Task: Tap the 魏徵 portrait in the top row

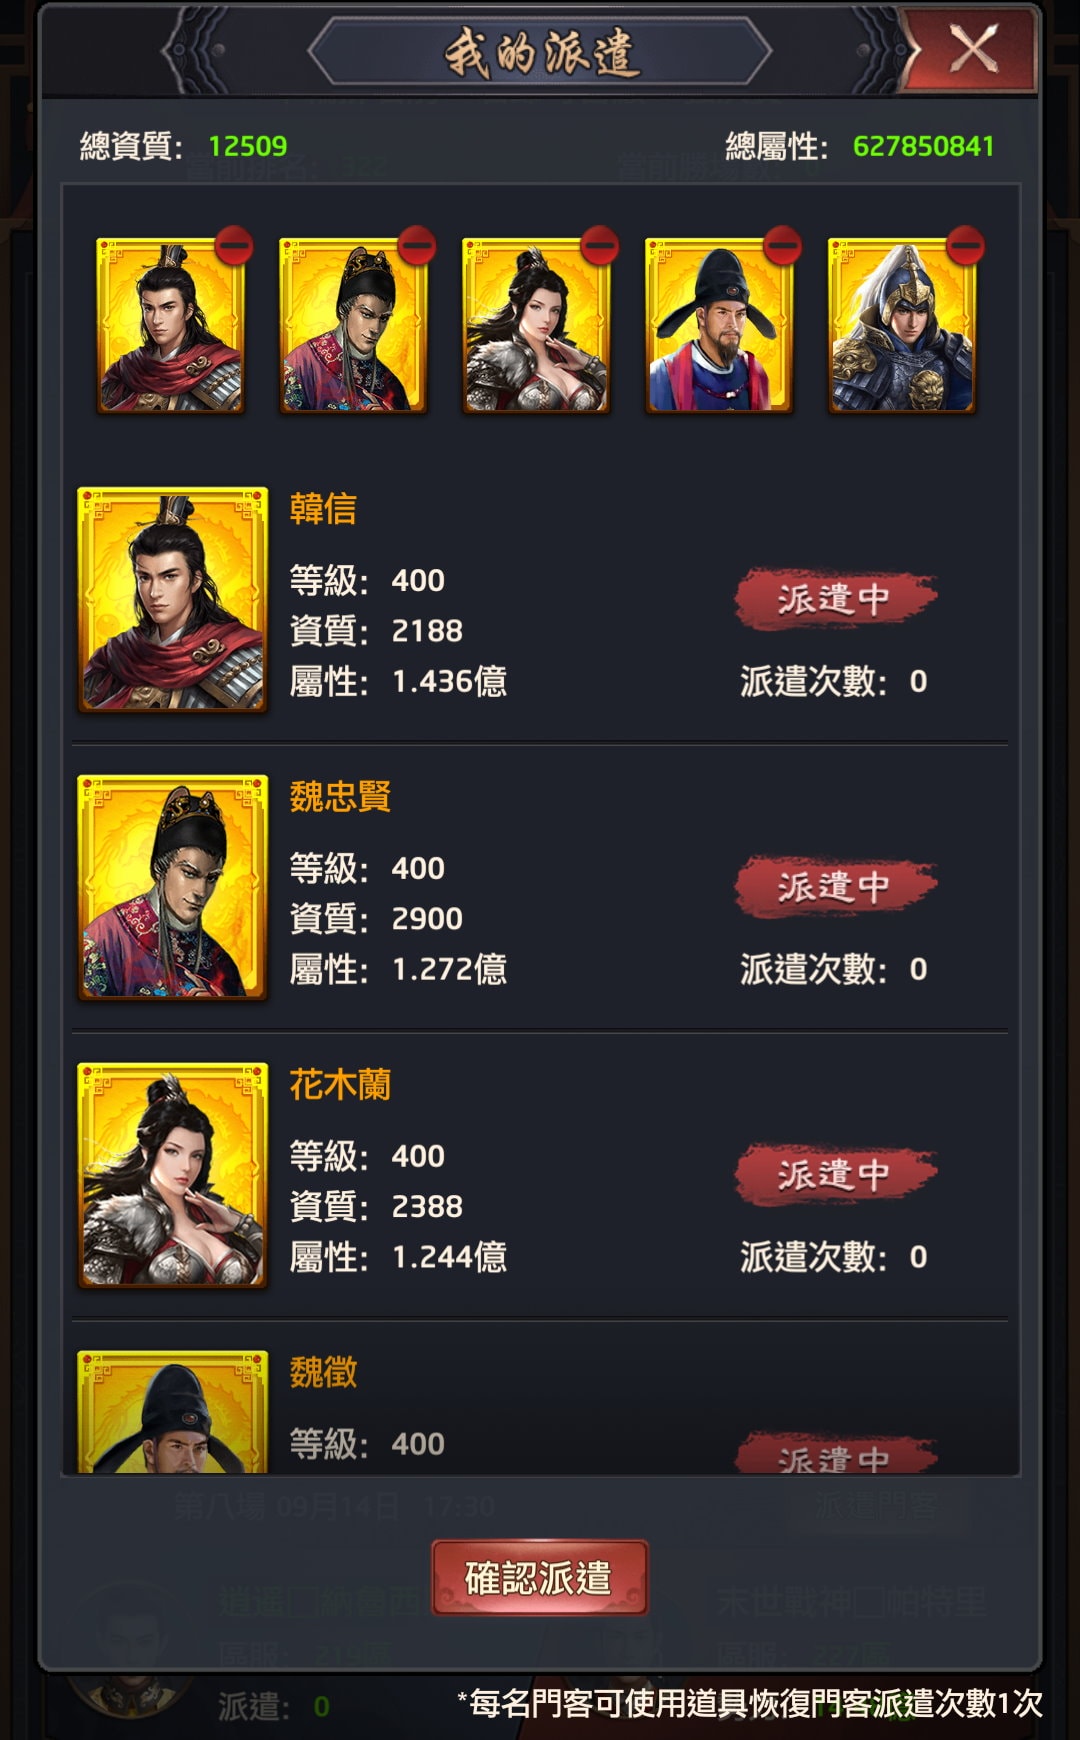Action: (x=719, y=325)
